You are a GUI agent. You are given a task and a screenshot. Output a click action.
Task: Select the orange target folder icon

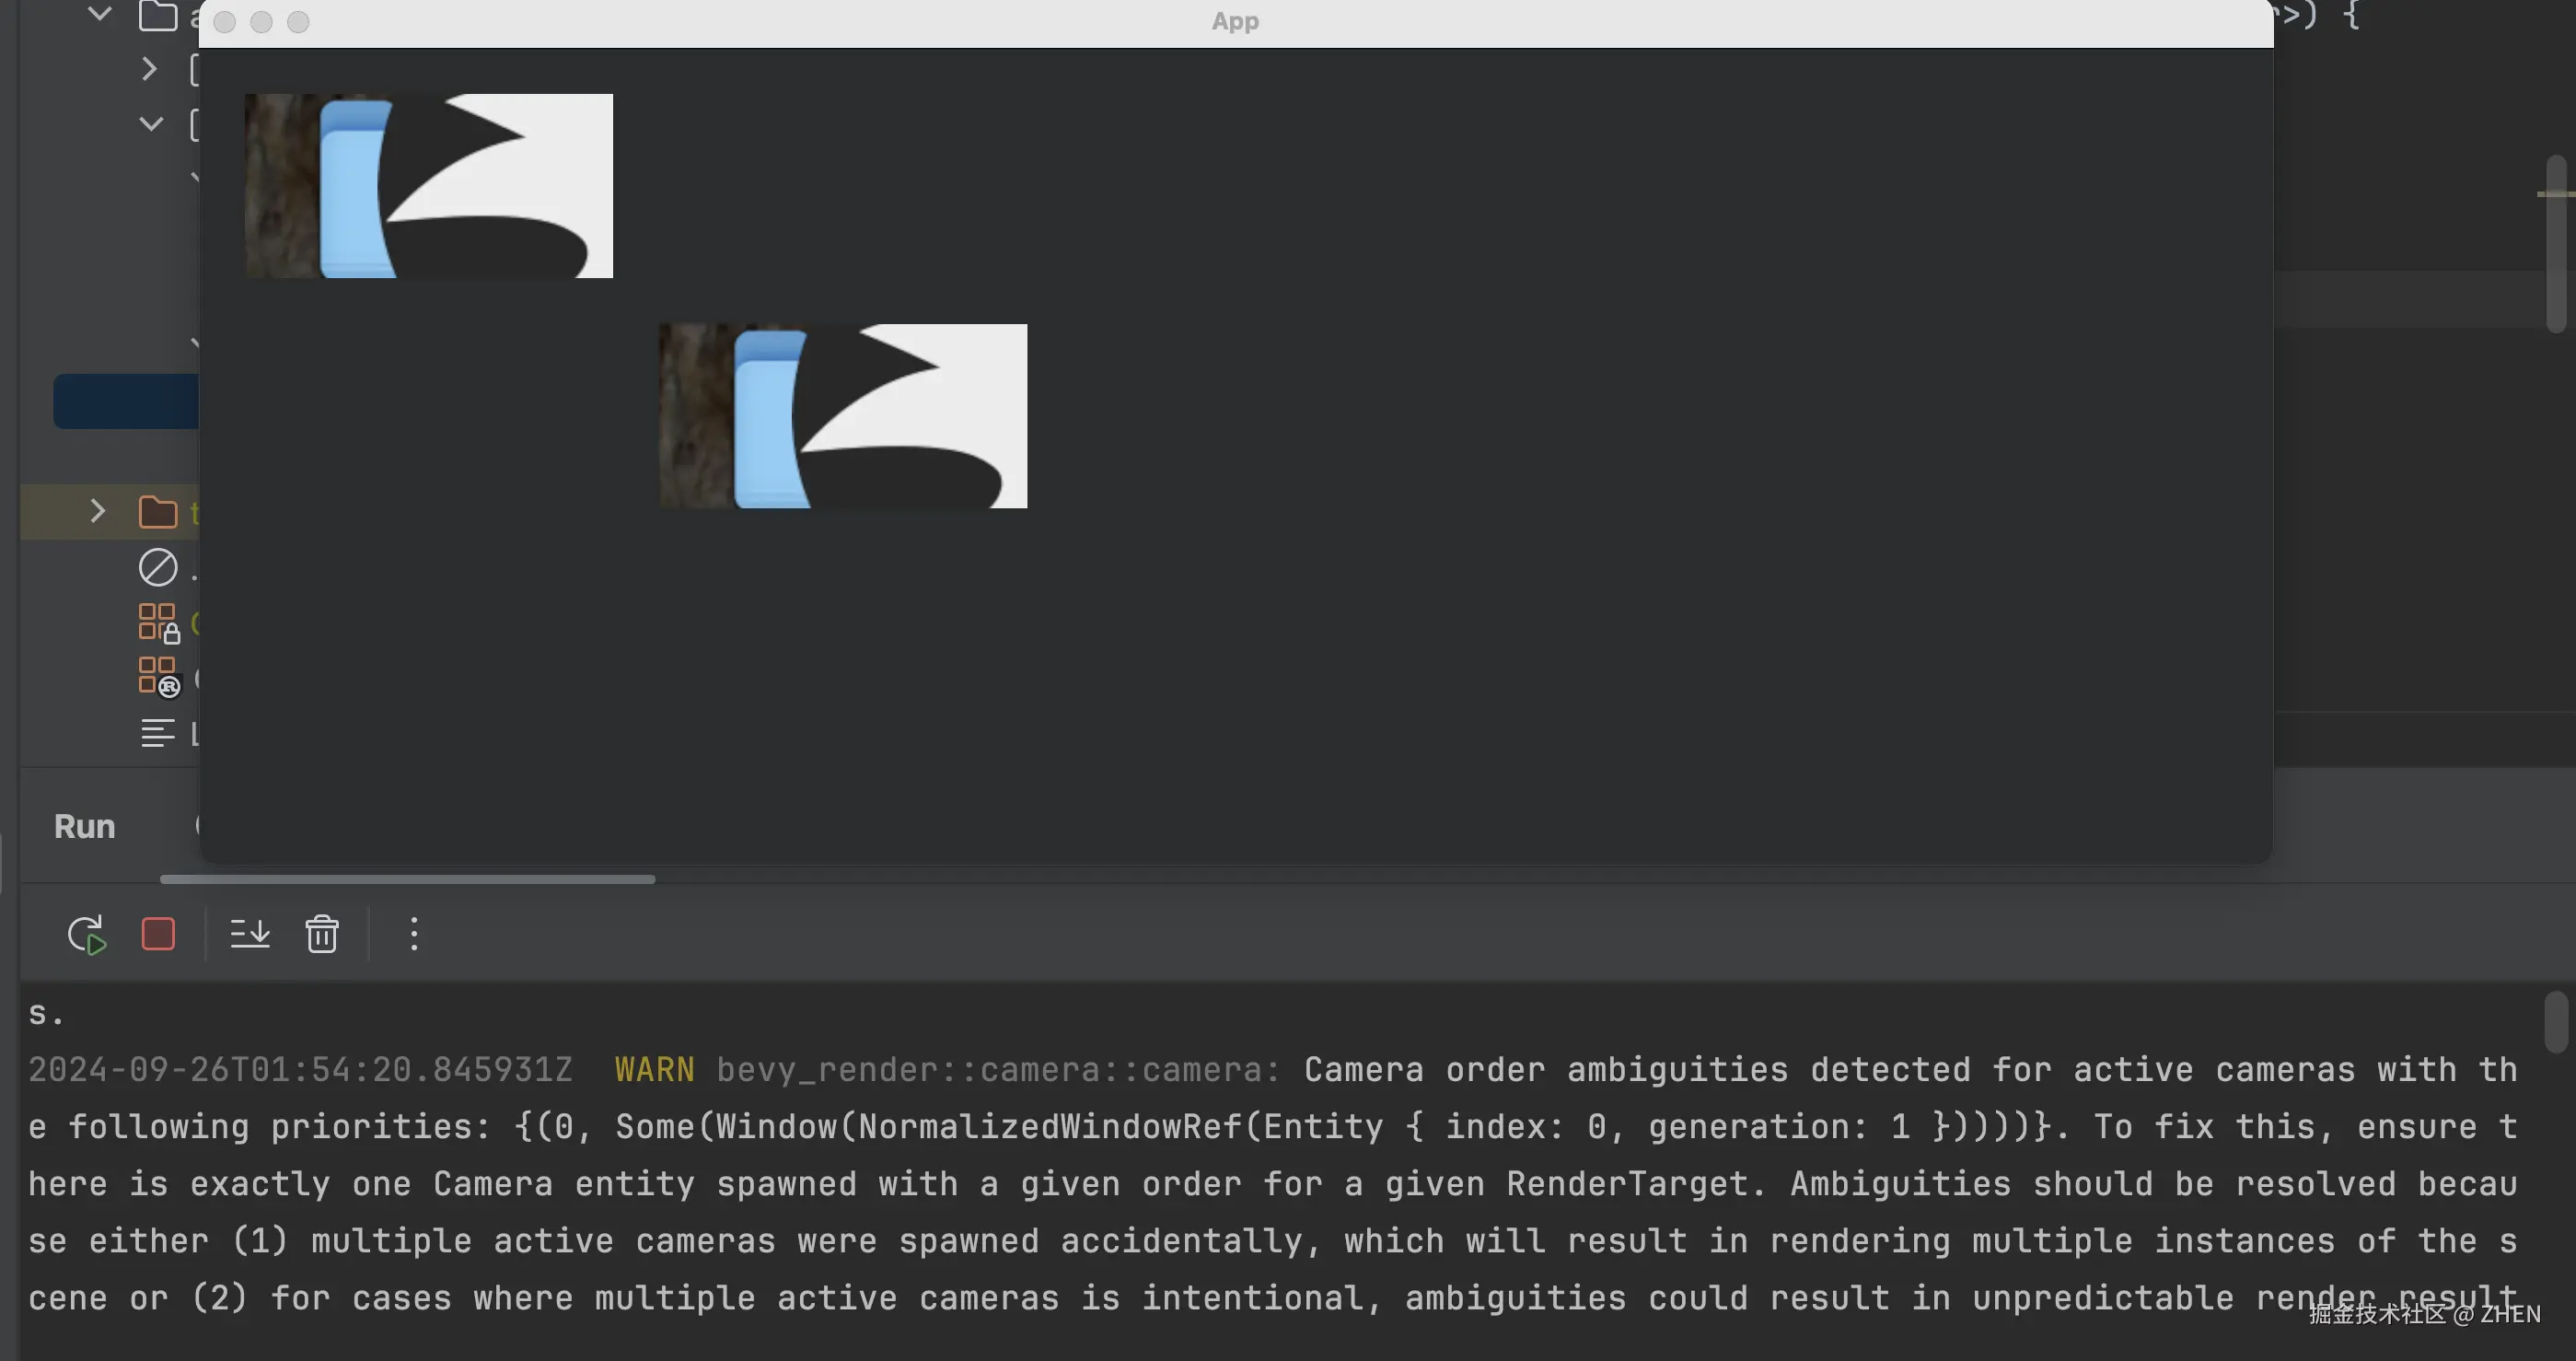click(x=157, y=512)
